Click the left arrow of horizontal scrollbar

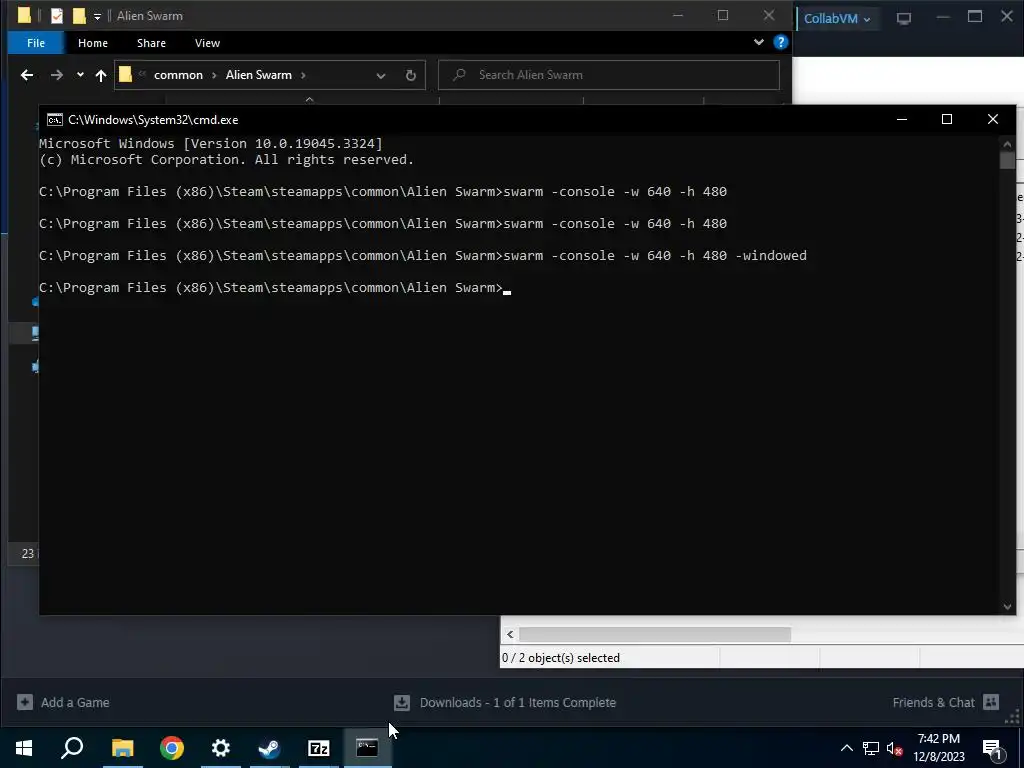click(x=510, y=634)
